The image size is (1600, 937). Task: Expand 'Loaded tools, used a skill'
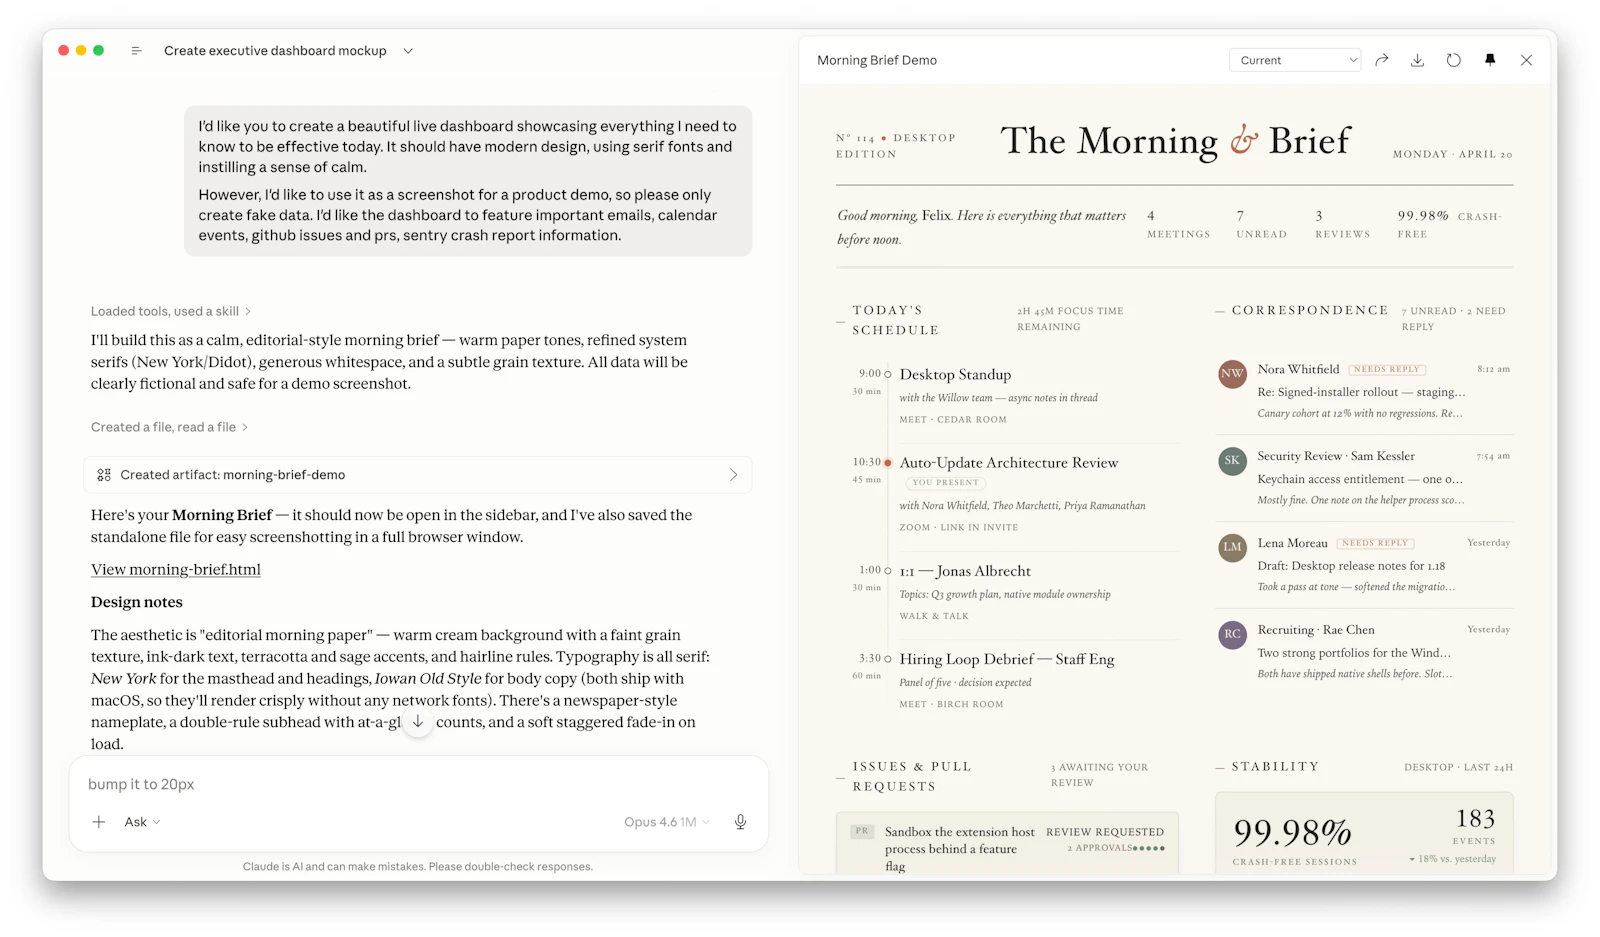click(170, 311)
